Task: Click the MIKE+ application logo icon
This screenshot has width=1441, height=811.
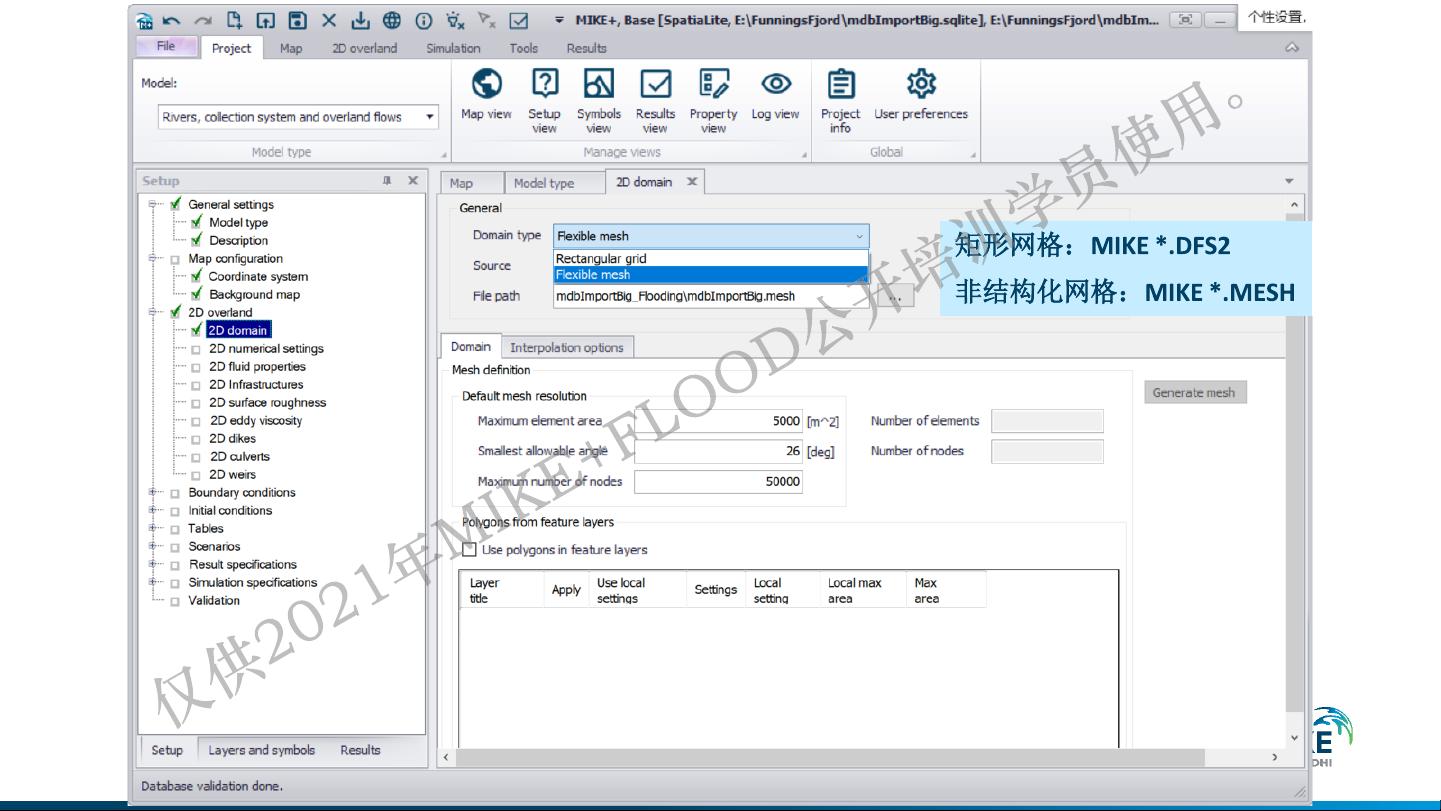Action: point(144,20)
